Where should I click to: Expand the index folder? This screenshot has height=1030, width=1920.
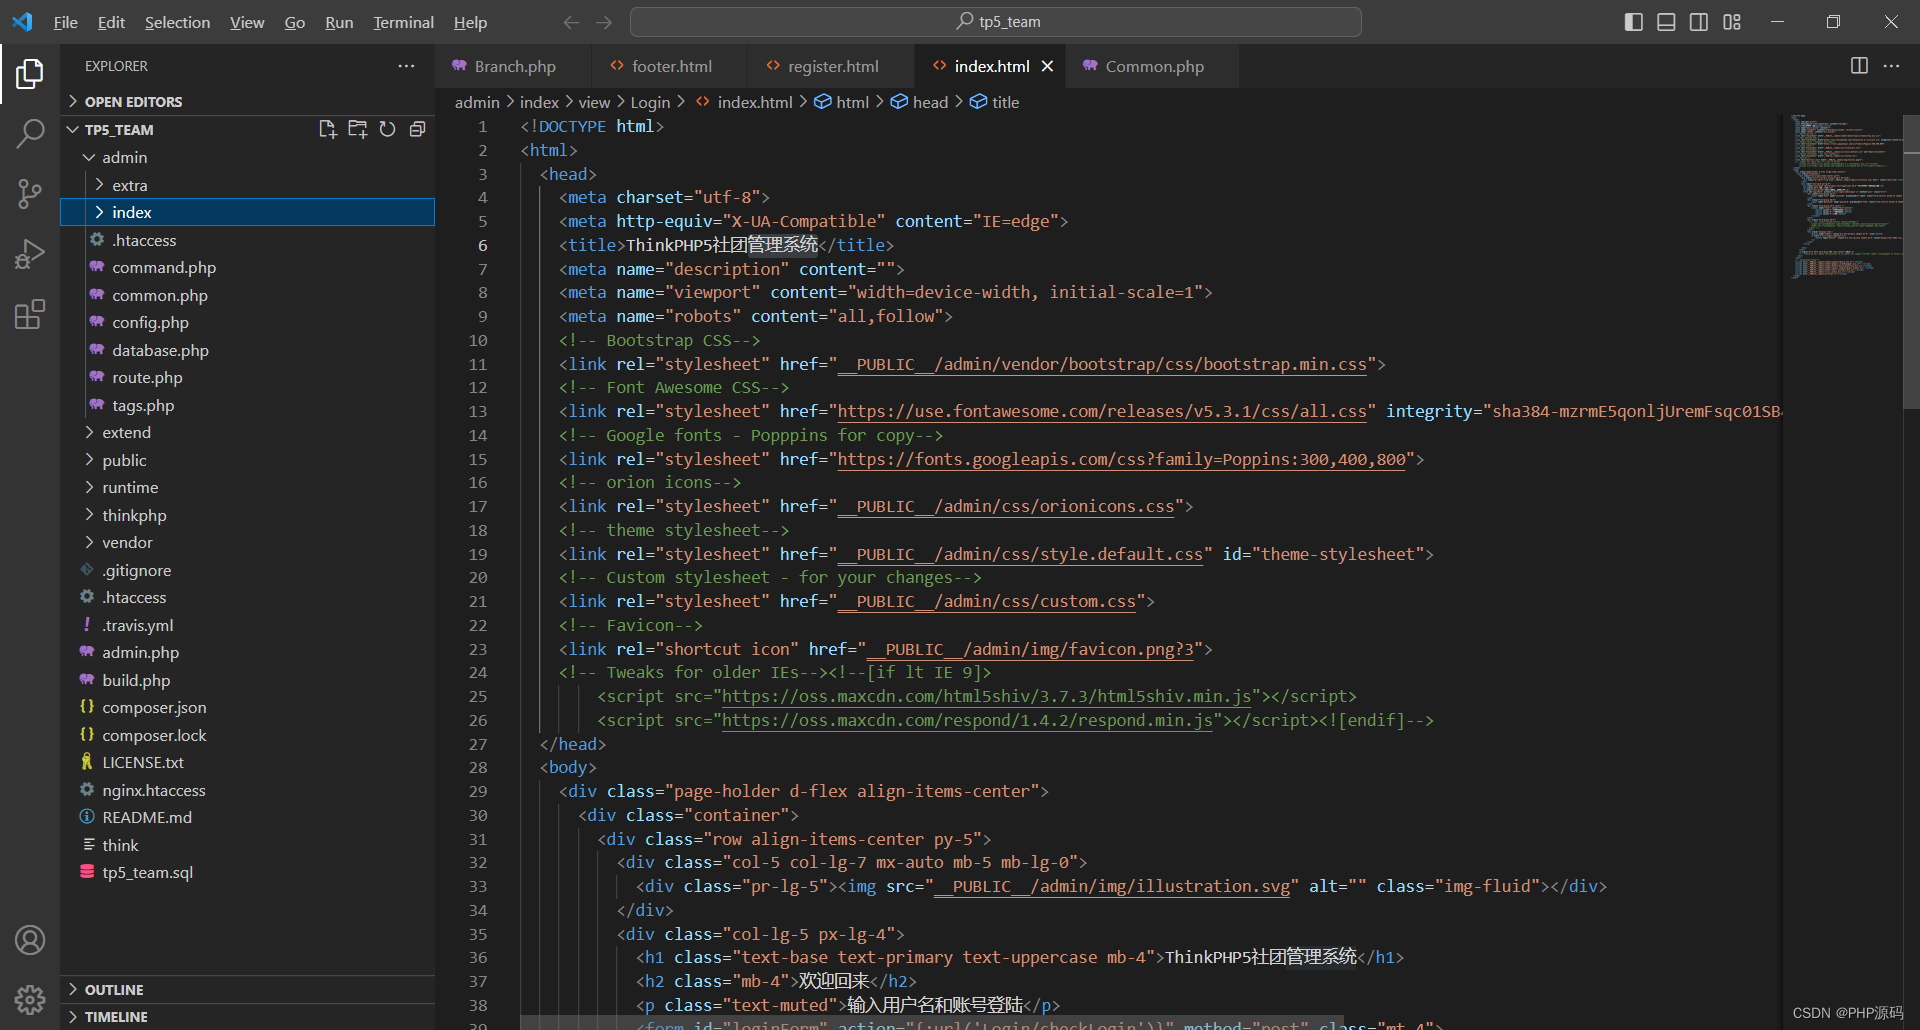pos(248,212)
